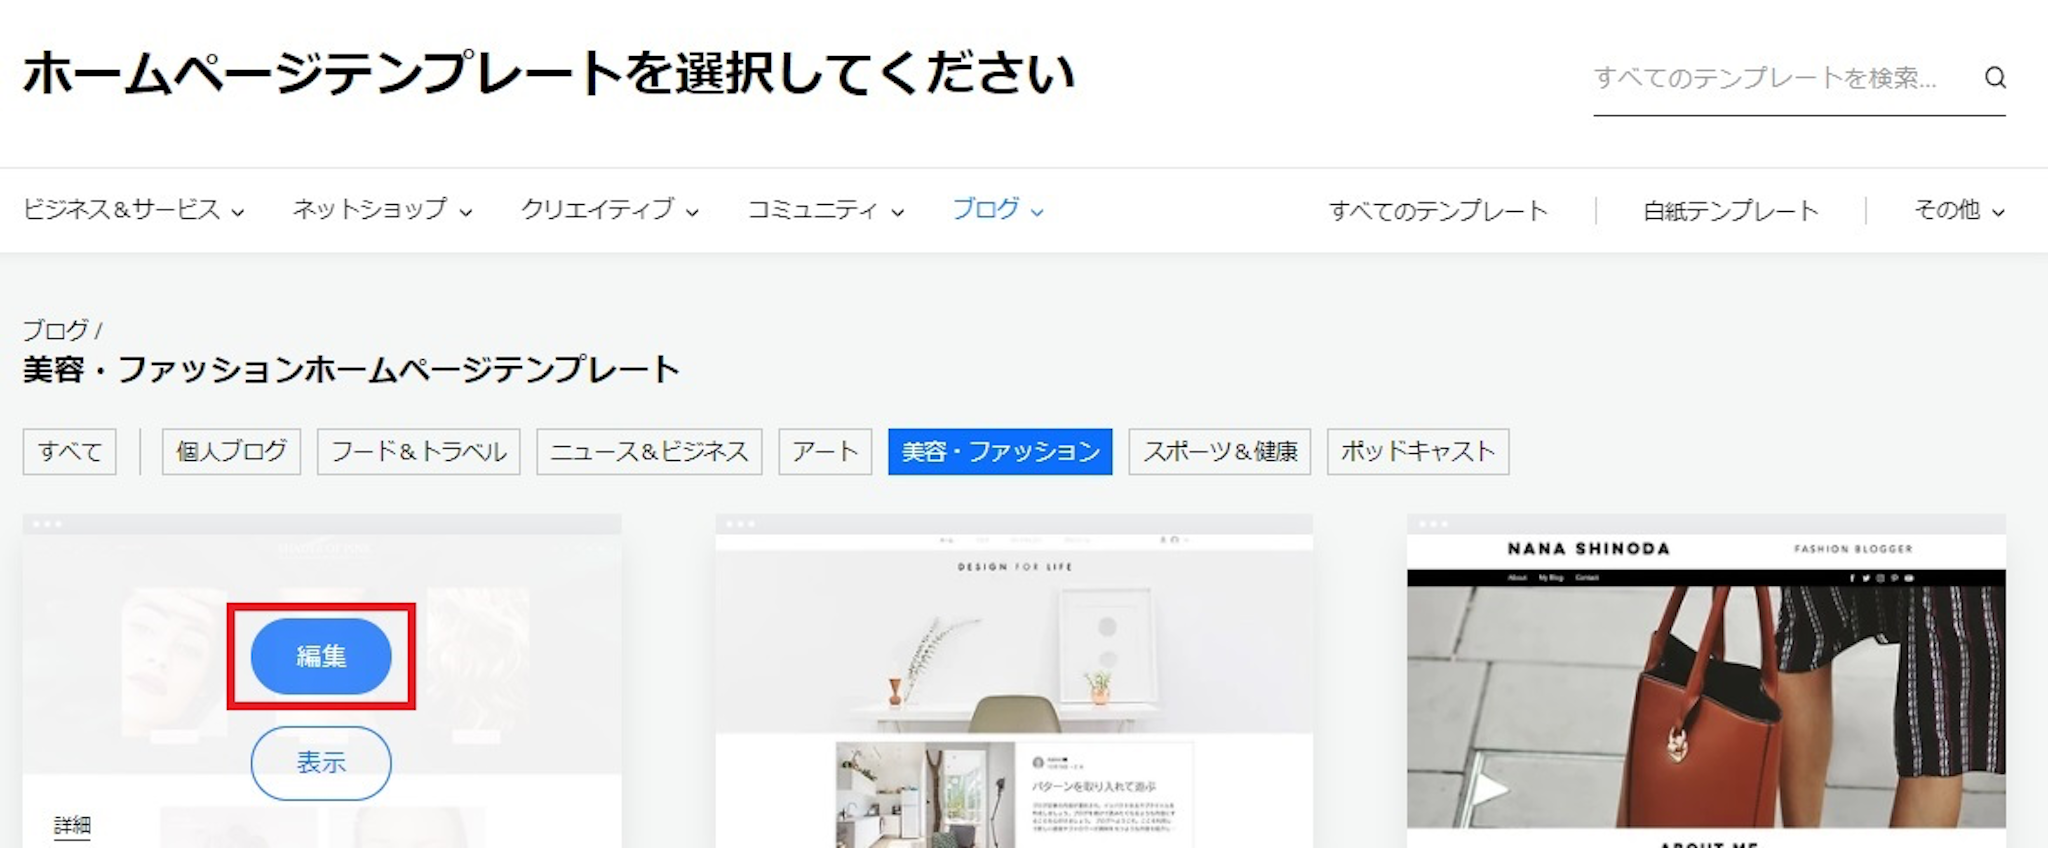Expand the コミュニティ category menu
Screen dimensions: 2048x848
click(x=826, y=210)
